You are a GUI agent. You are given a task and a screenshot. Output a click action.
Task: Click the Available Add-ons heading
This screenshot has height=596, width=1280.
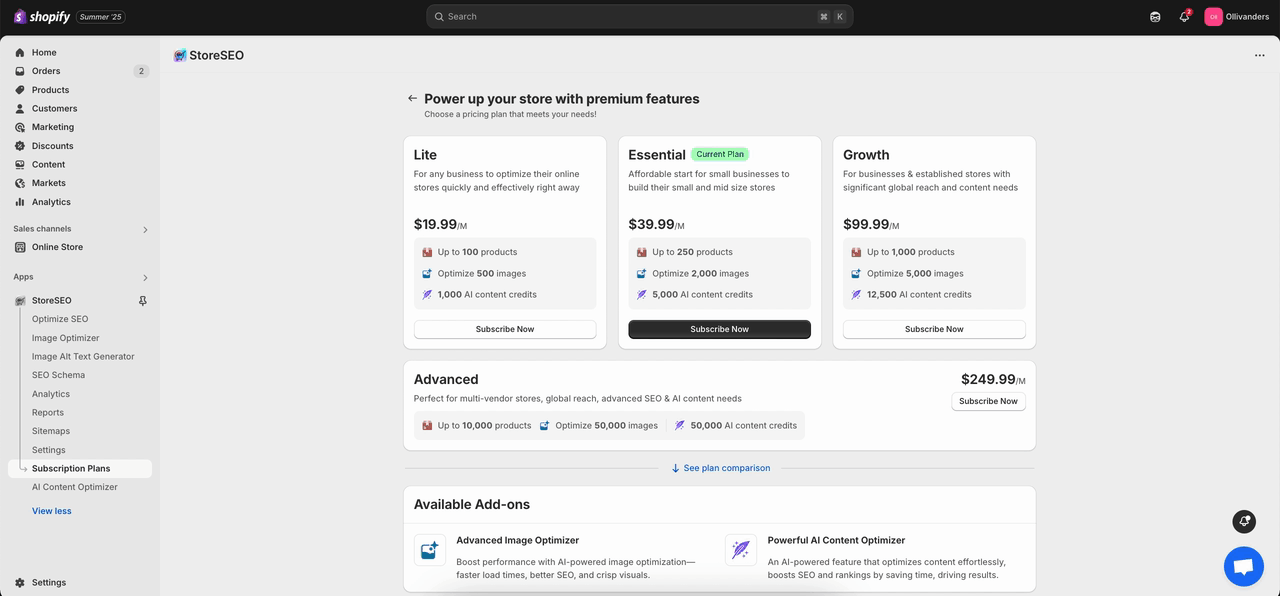pyautogui.click(x=472, y=504)
